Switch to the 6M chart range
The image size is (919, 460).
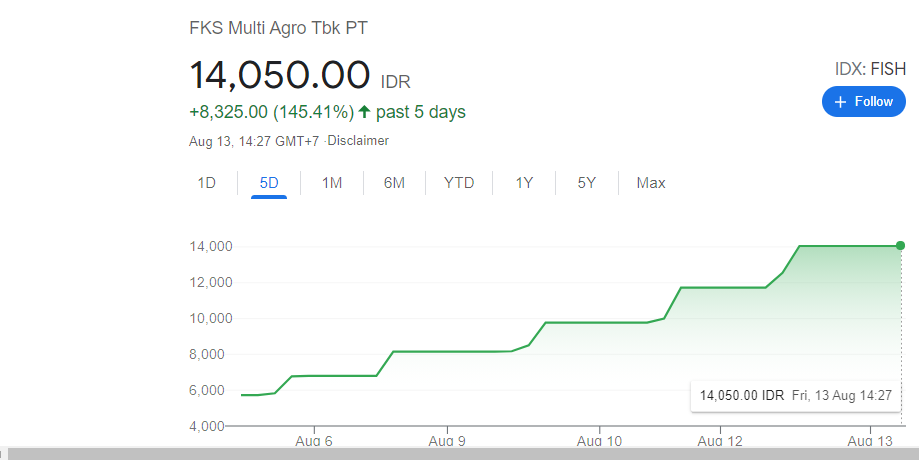click(394, 183)
